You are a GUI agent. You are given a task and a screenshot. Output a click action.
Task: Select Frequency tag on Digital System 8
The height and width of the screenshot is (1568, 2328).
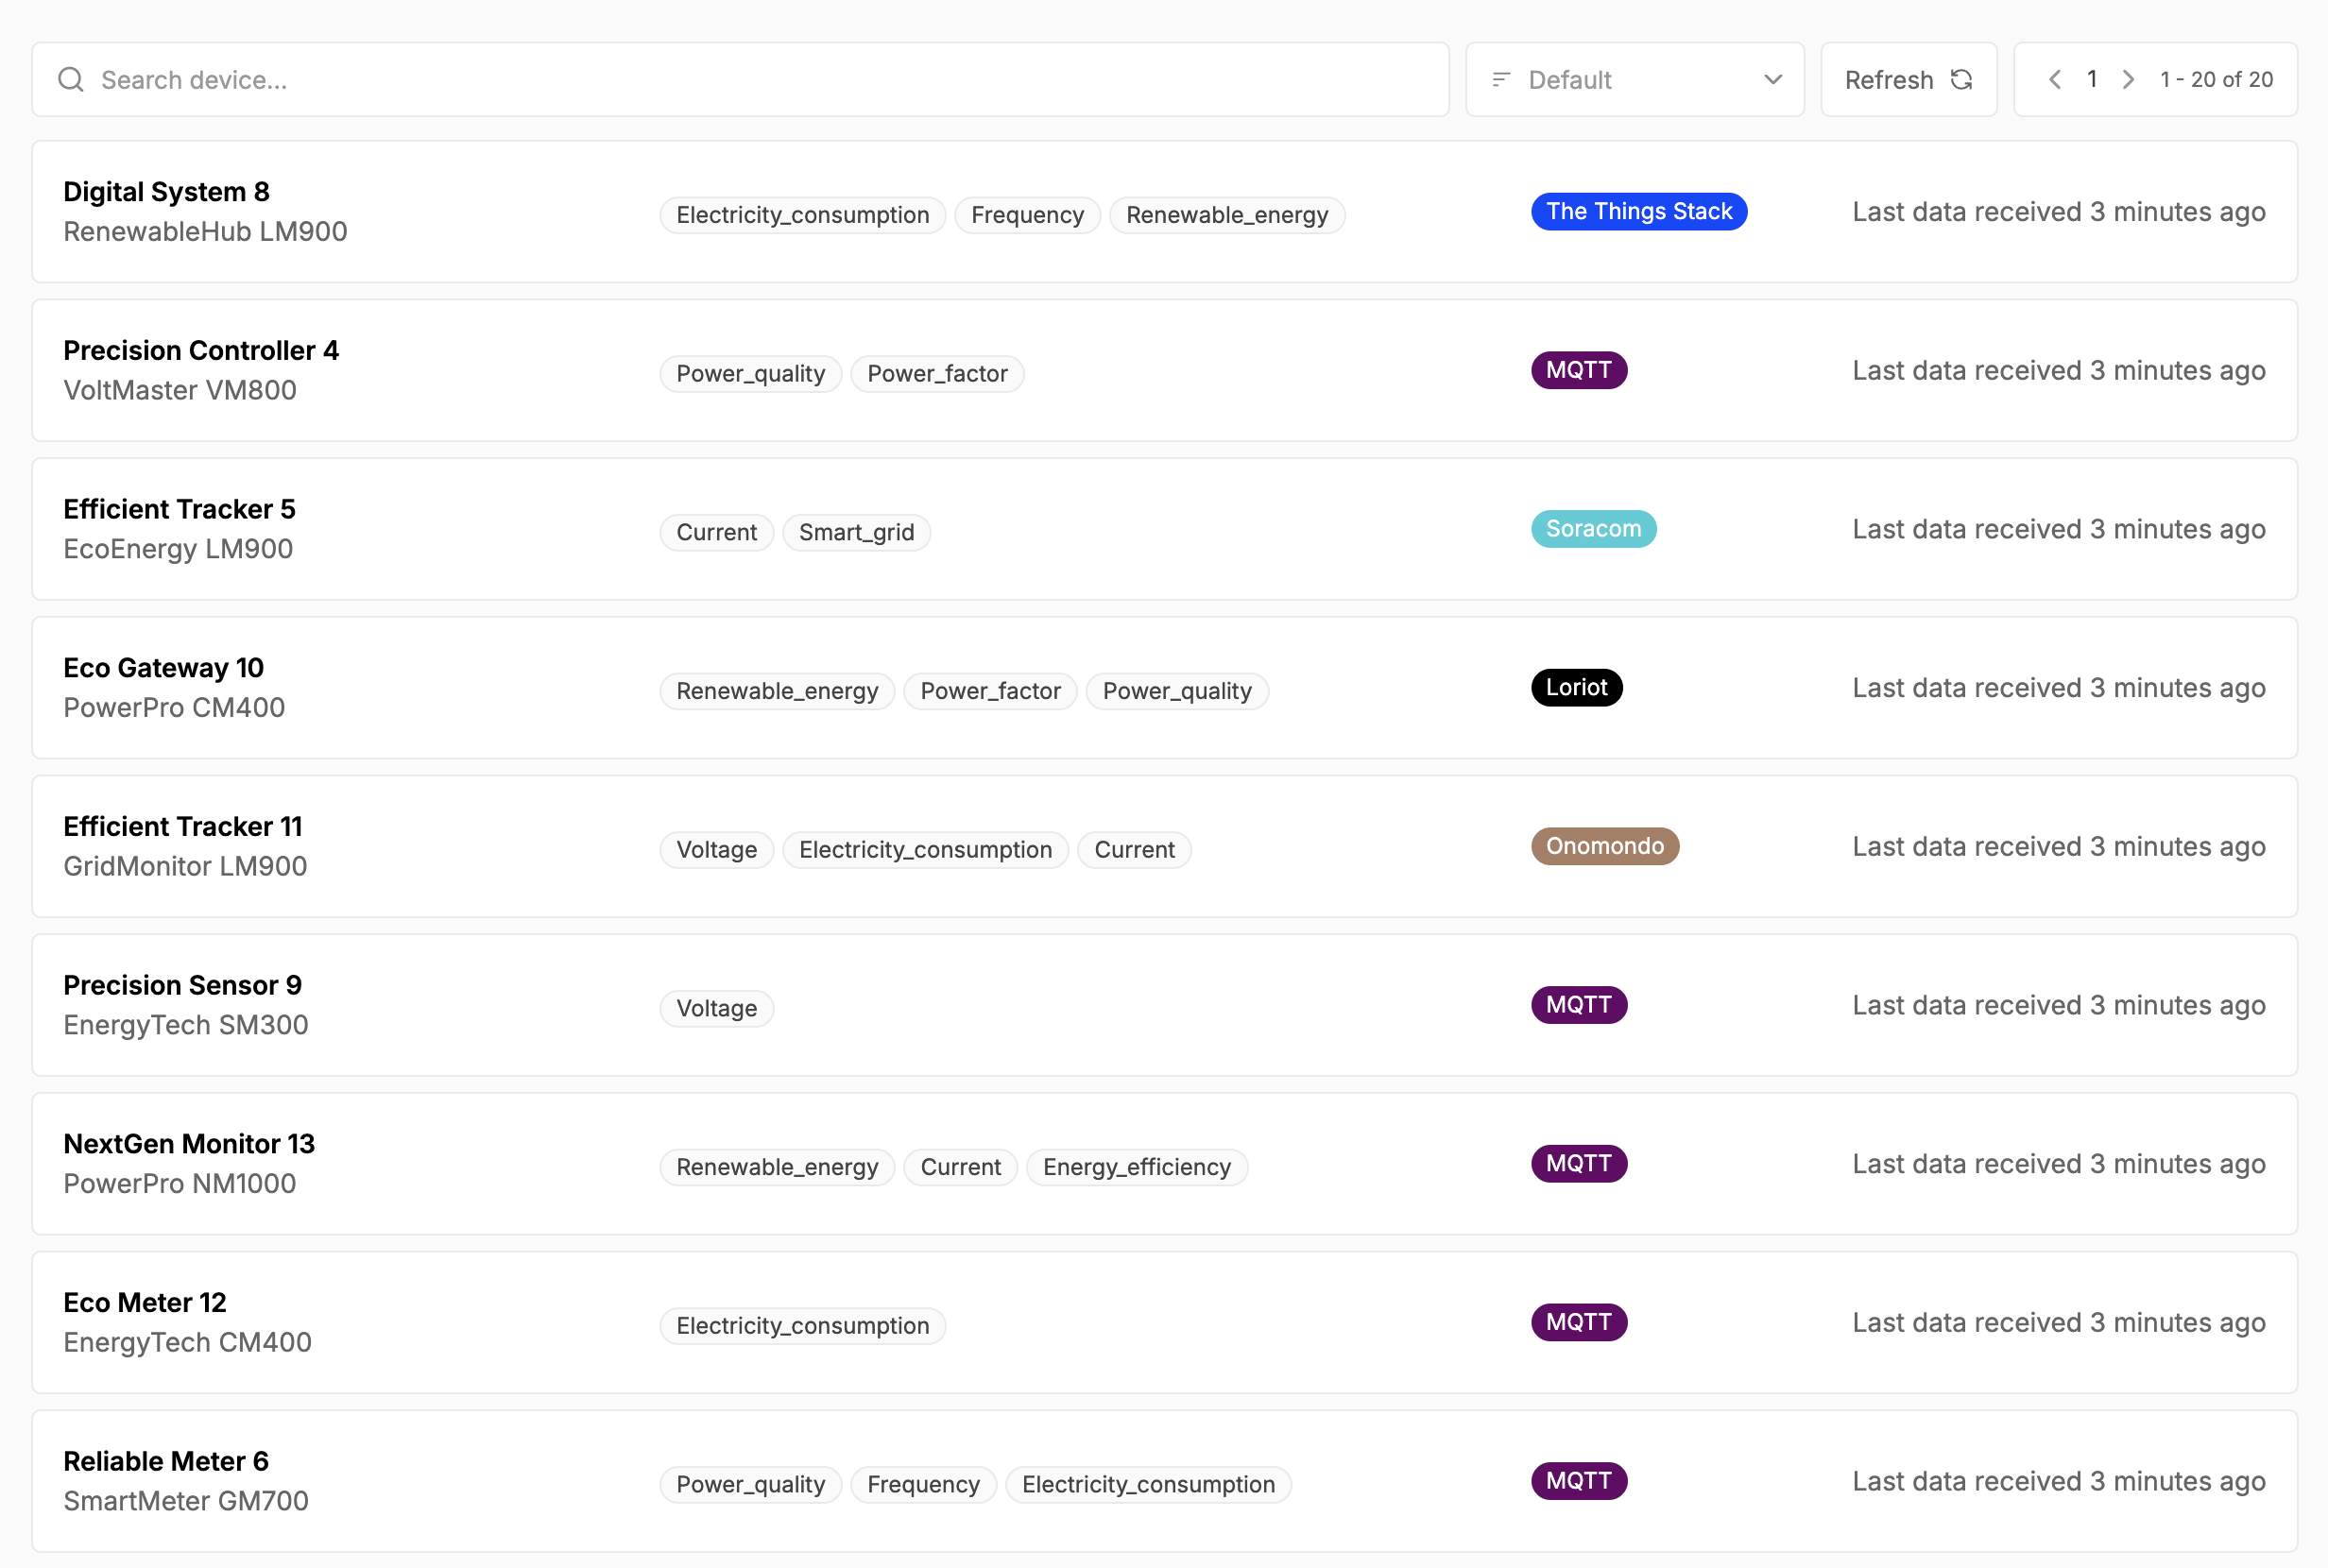1027,215
